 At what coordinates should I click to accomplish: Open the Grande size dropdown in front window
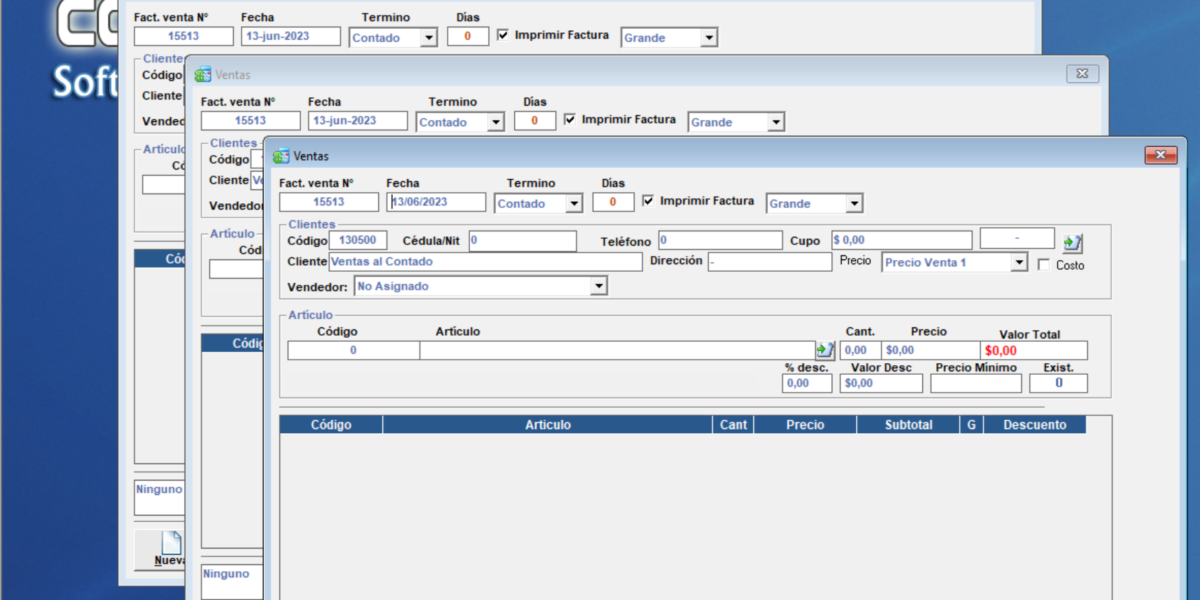pyautogui.click(x=853, y=204)
